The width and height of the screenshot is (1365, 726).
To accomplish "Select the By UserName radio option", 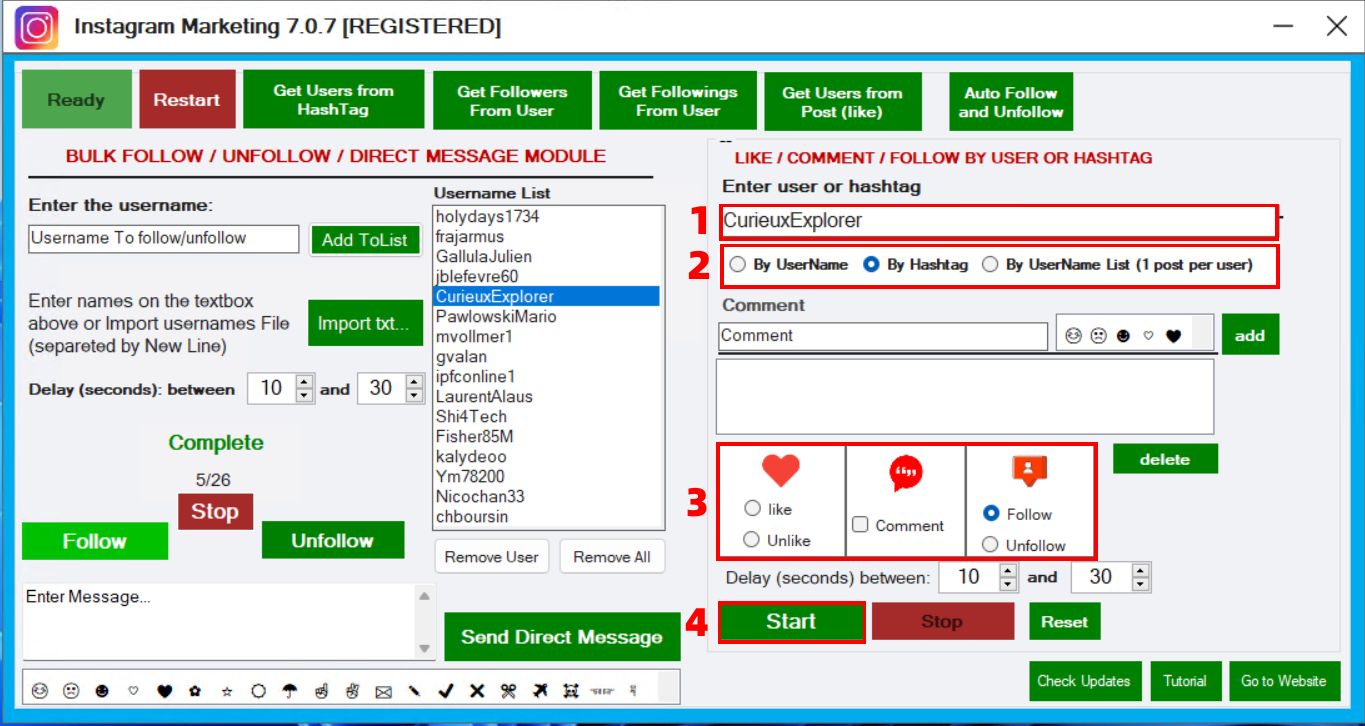I will tap(738, 265).
